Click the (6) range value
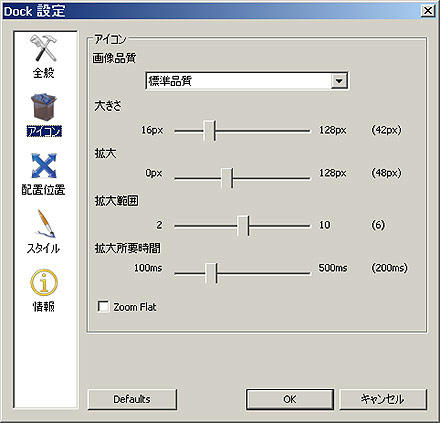 tap(378, 225)
